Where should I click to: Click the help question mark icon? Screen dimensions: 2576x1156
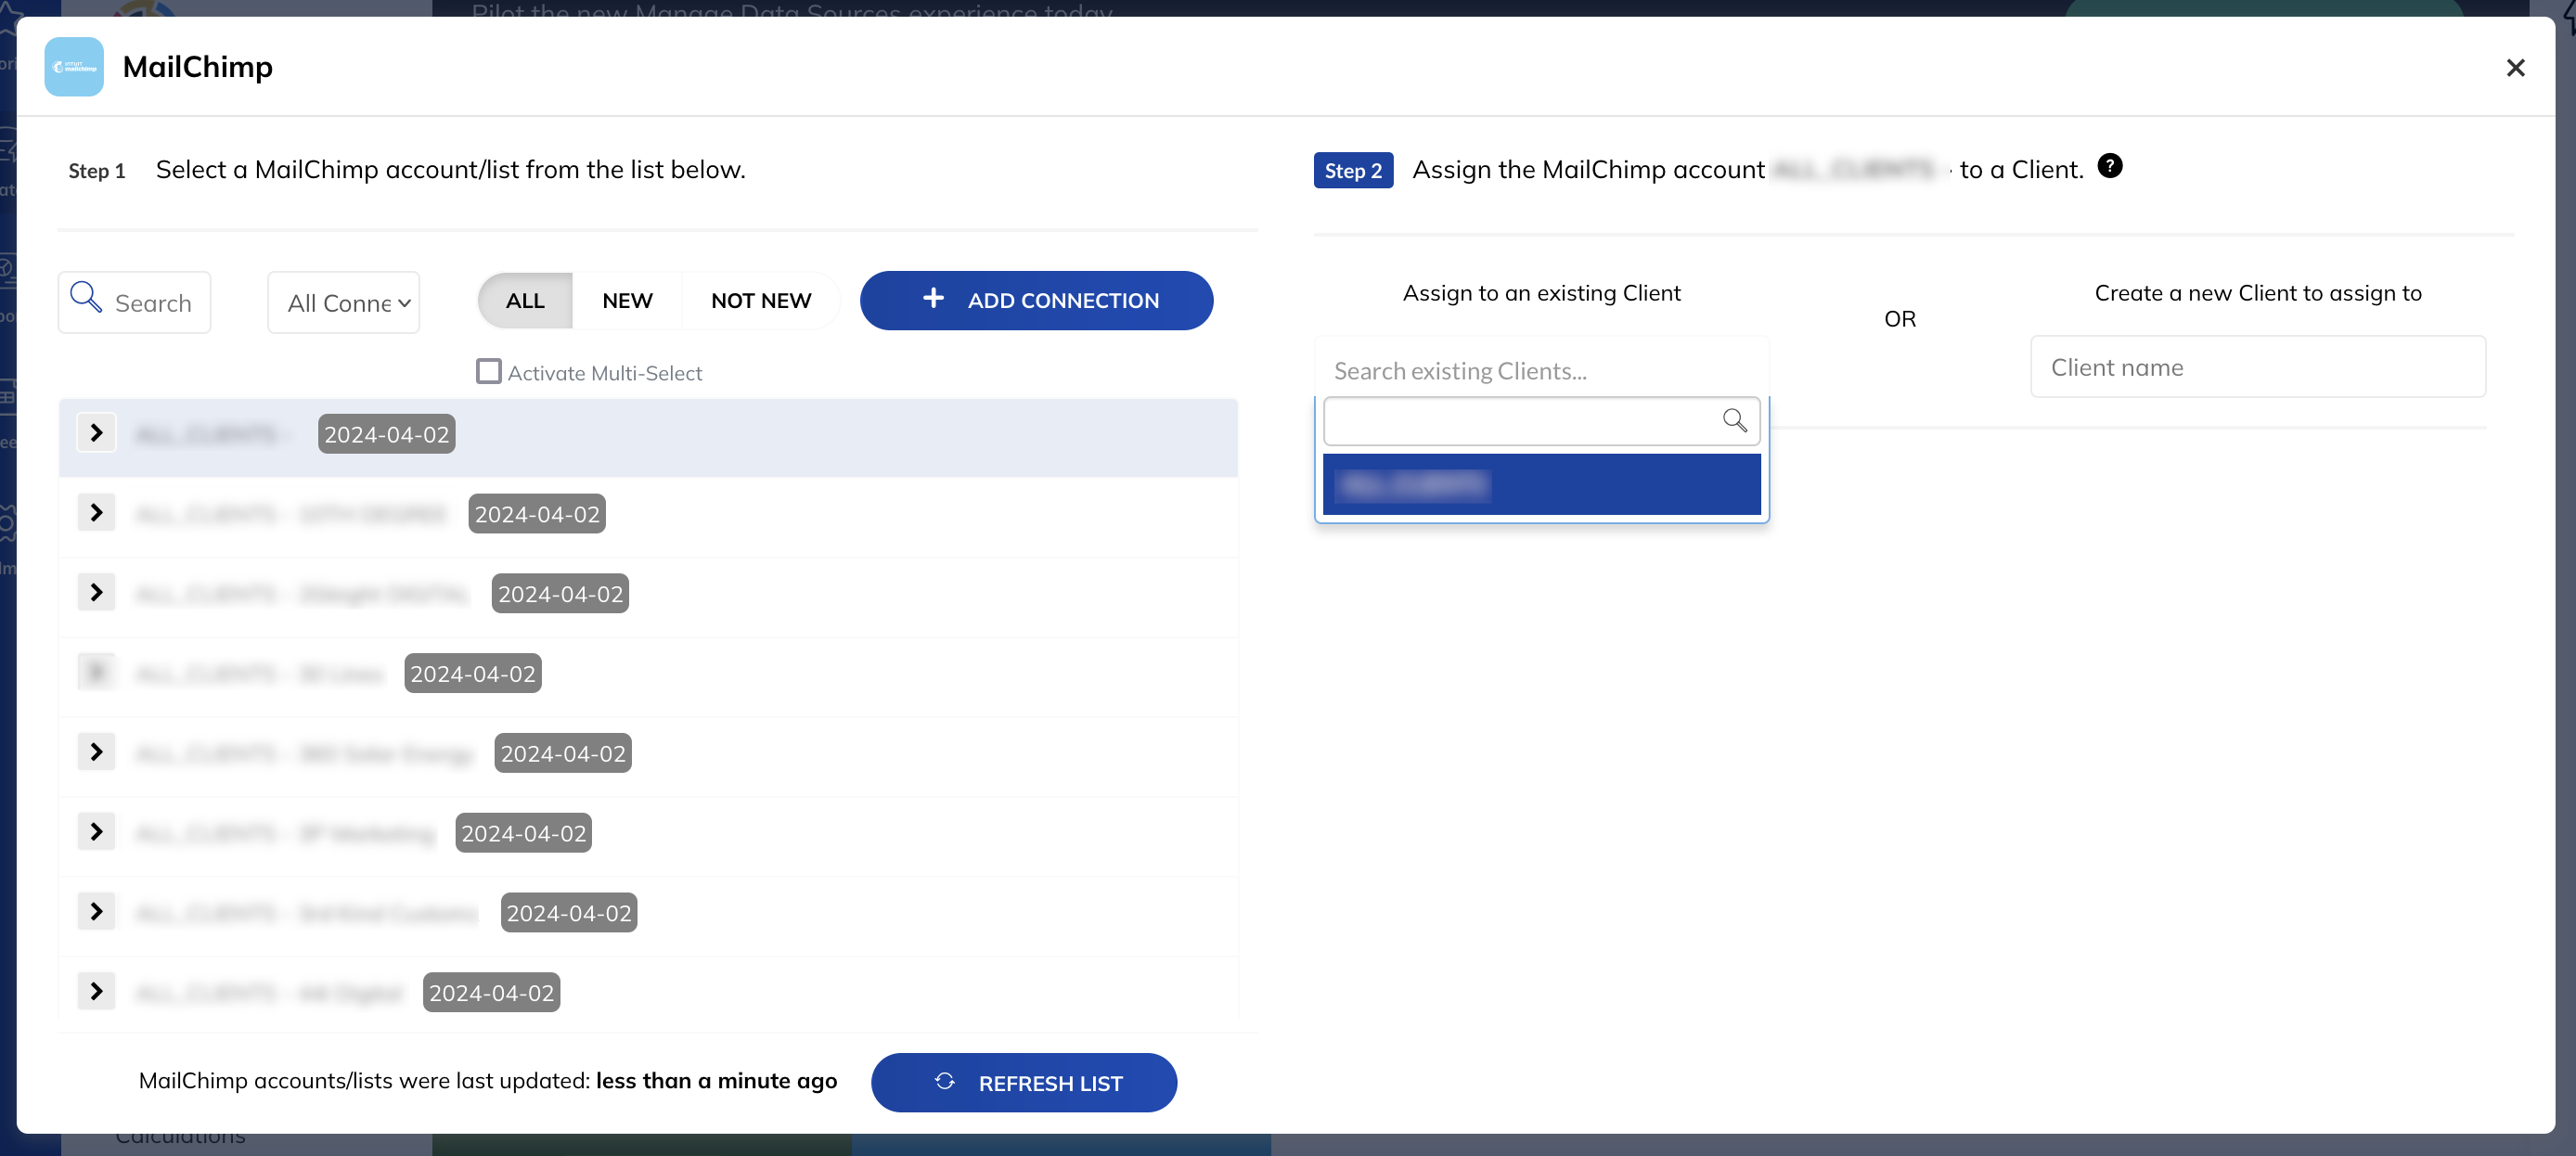click(x=2109, y=166)
